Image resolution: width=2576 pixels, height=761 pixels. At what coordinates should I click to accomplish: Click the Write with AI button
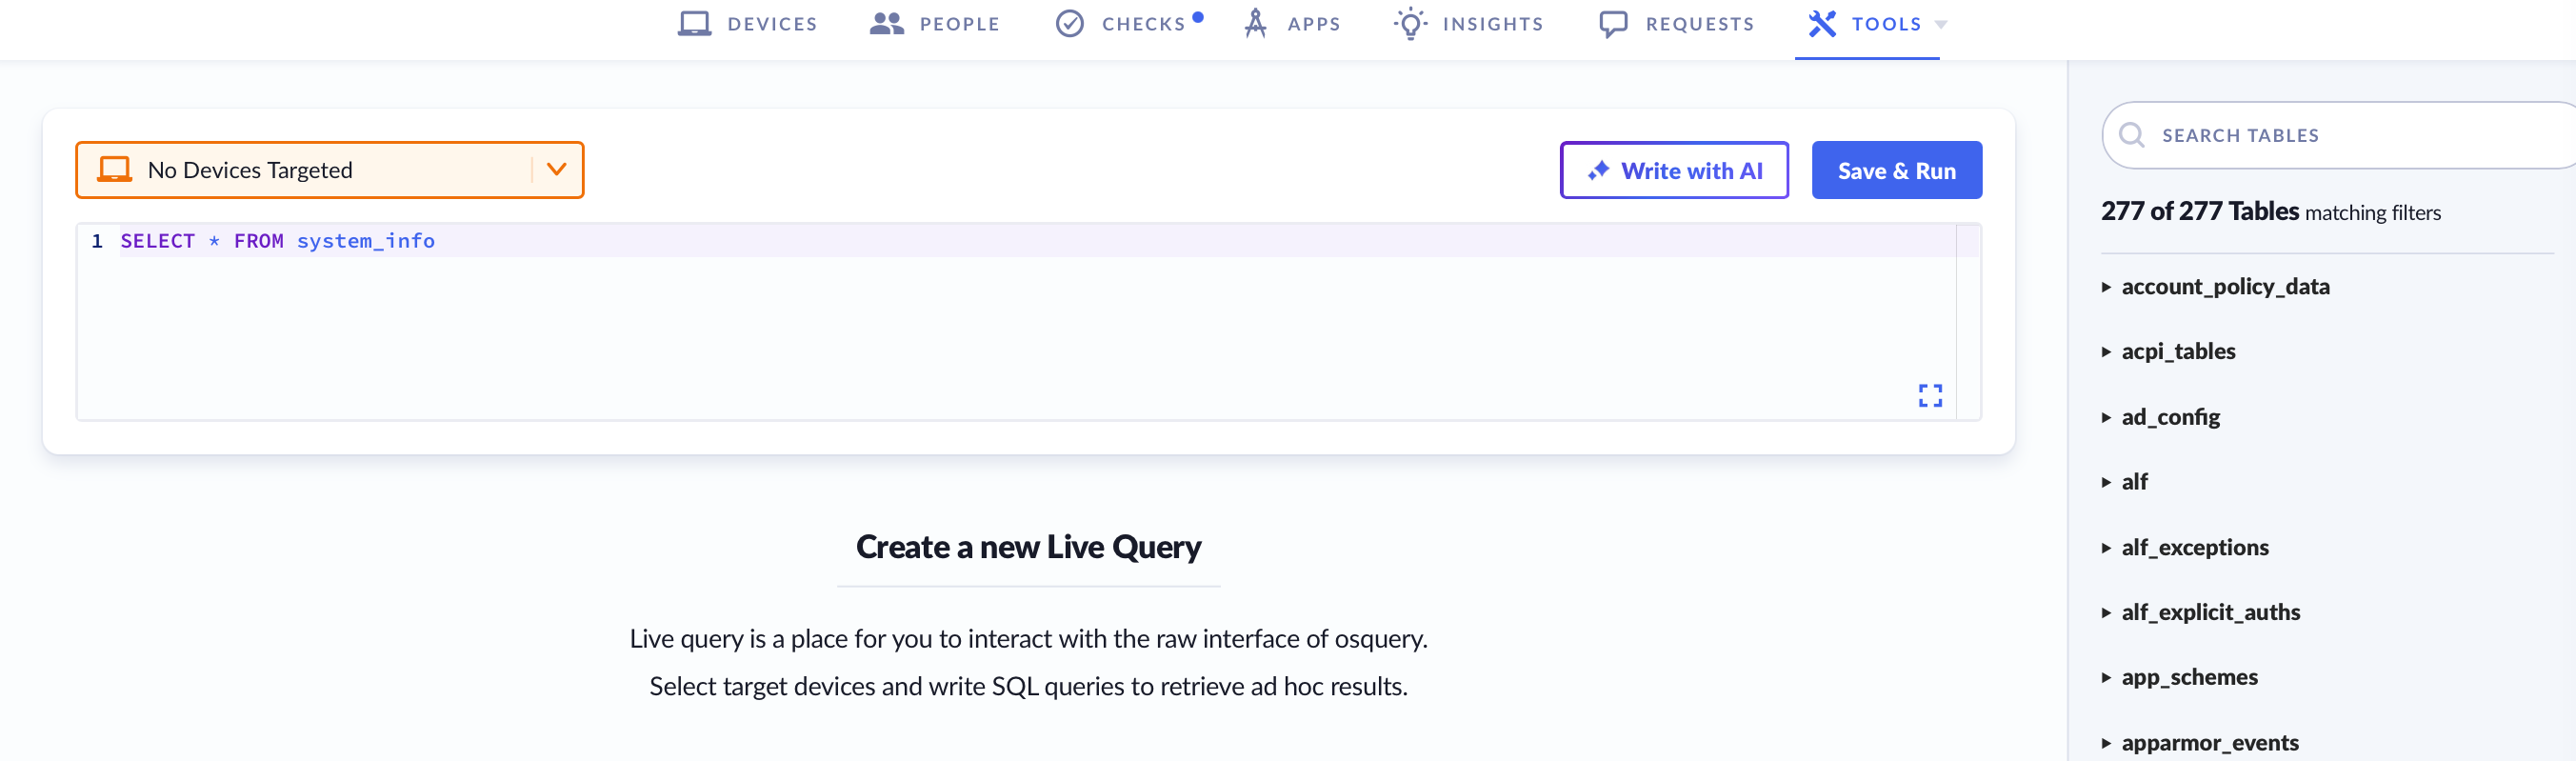(x=1674, y=170)
